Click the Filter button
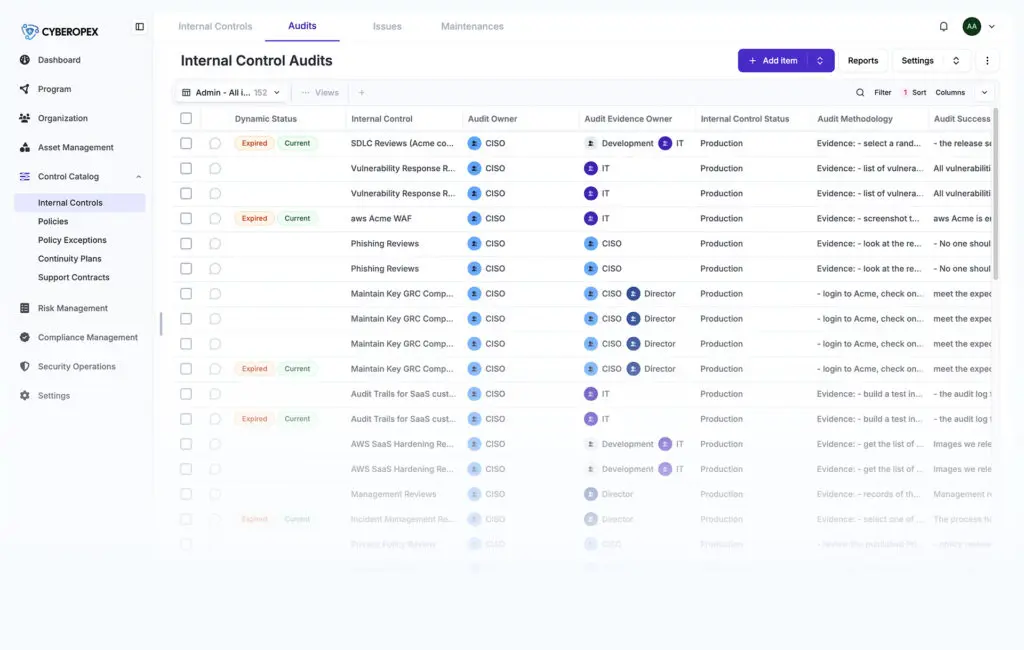The width and height of the screenshot is (1024, 650). (x=882, y=93)
